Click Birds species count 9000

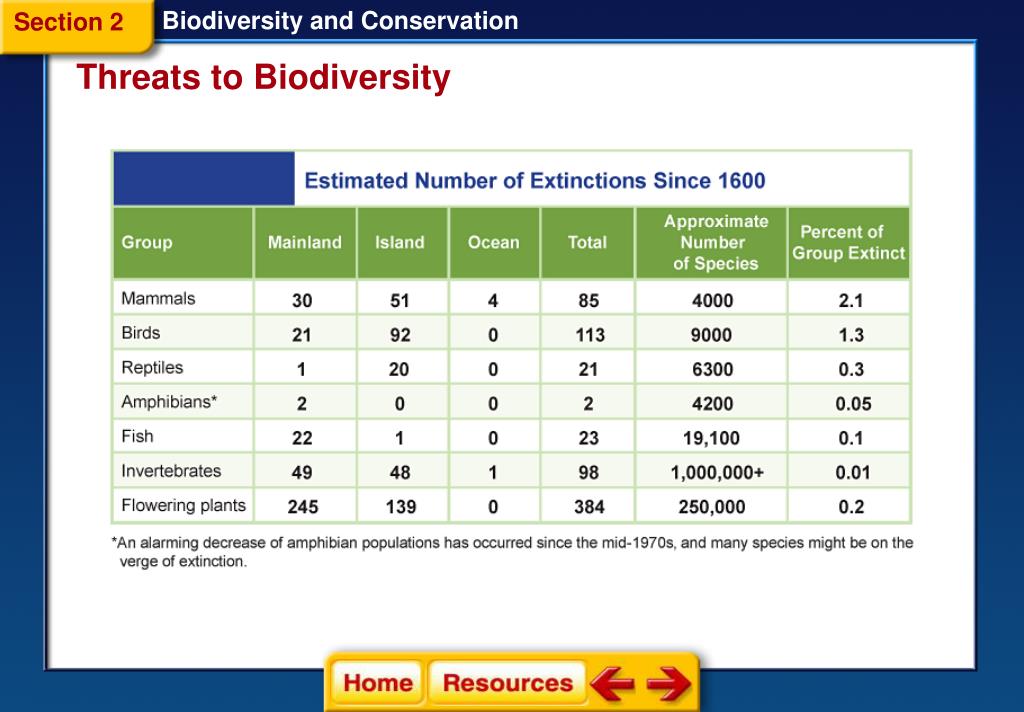(x=711, y=335)
